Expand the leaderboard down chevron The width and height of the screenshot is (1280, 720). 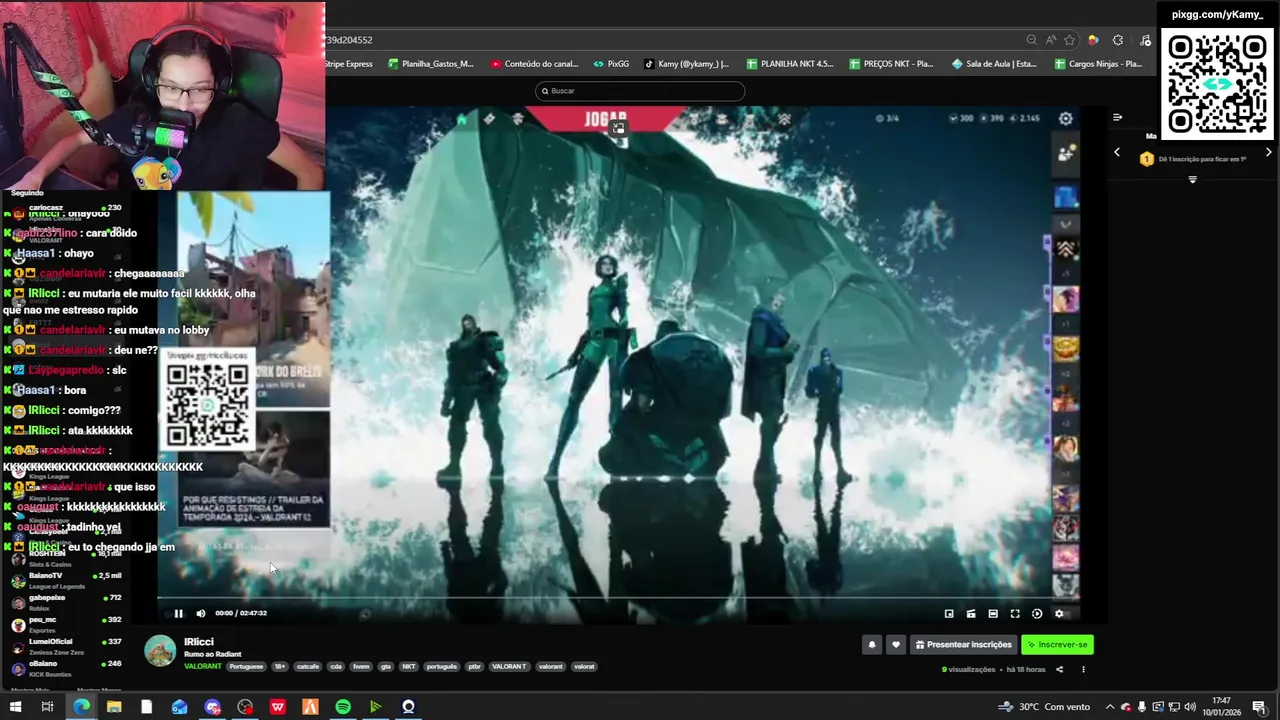(1192, 180)
